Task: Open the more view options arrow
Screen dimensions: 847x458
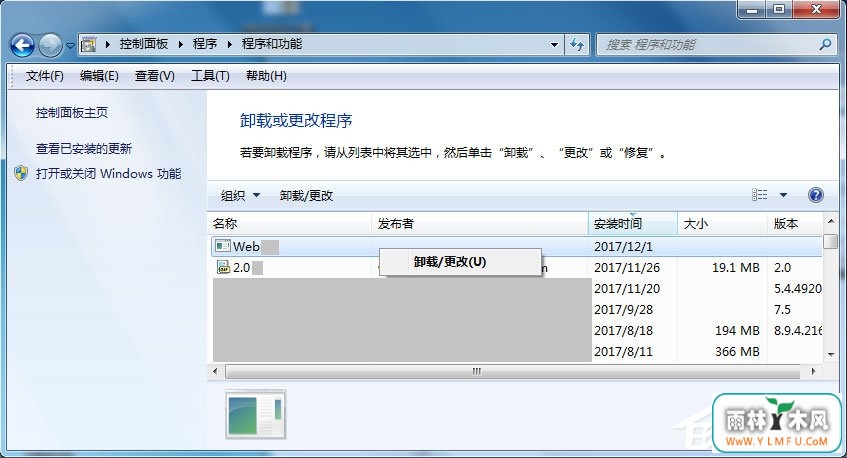Action: [x=783, y=195]
